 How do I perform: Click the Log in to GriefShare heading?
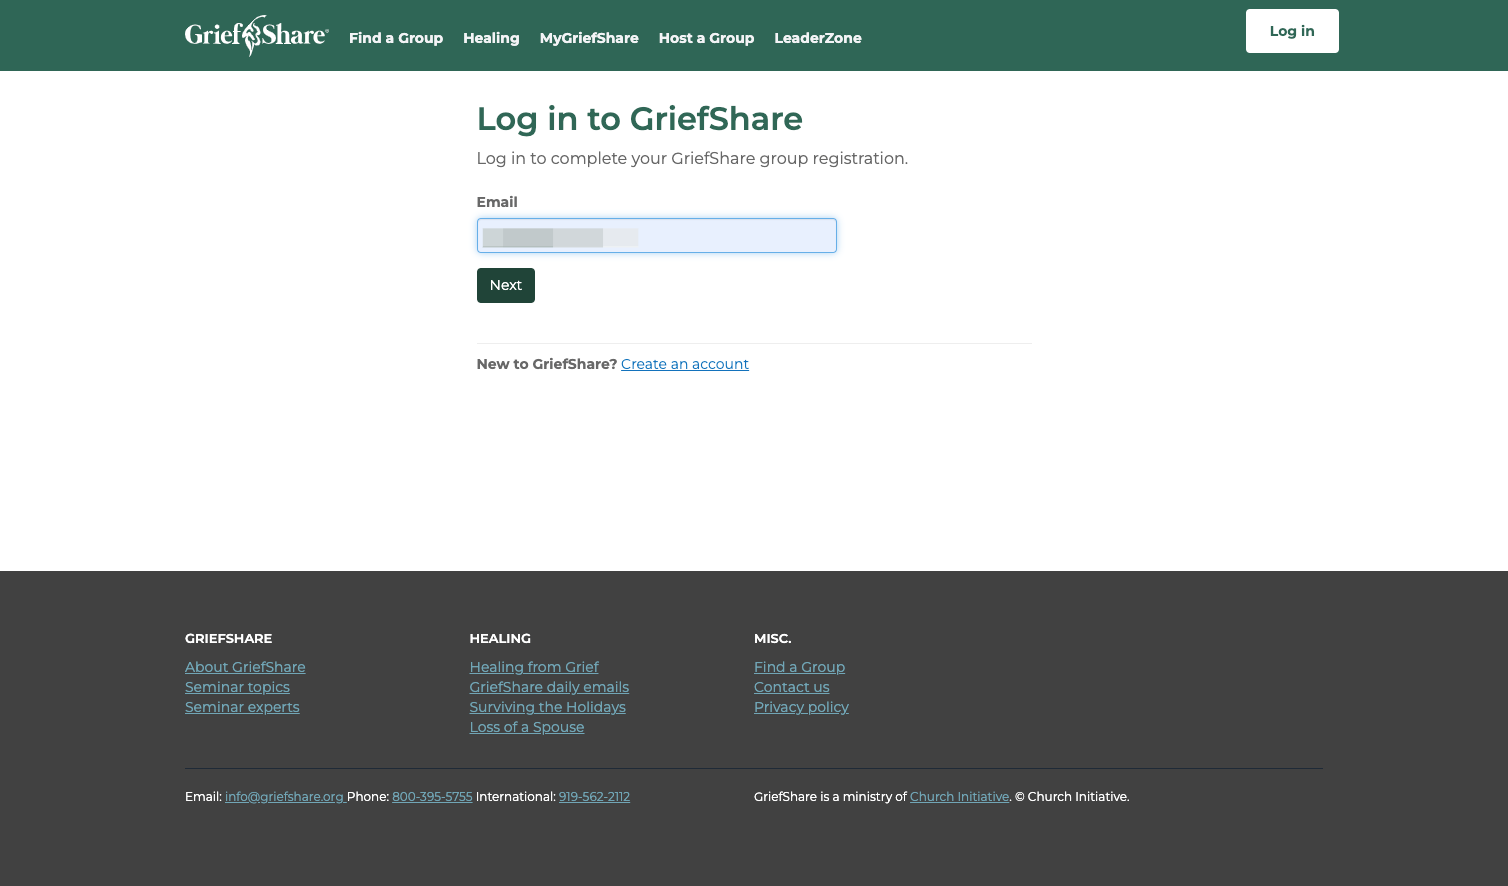pos(640,119)
